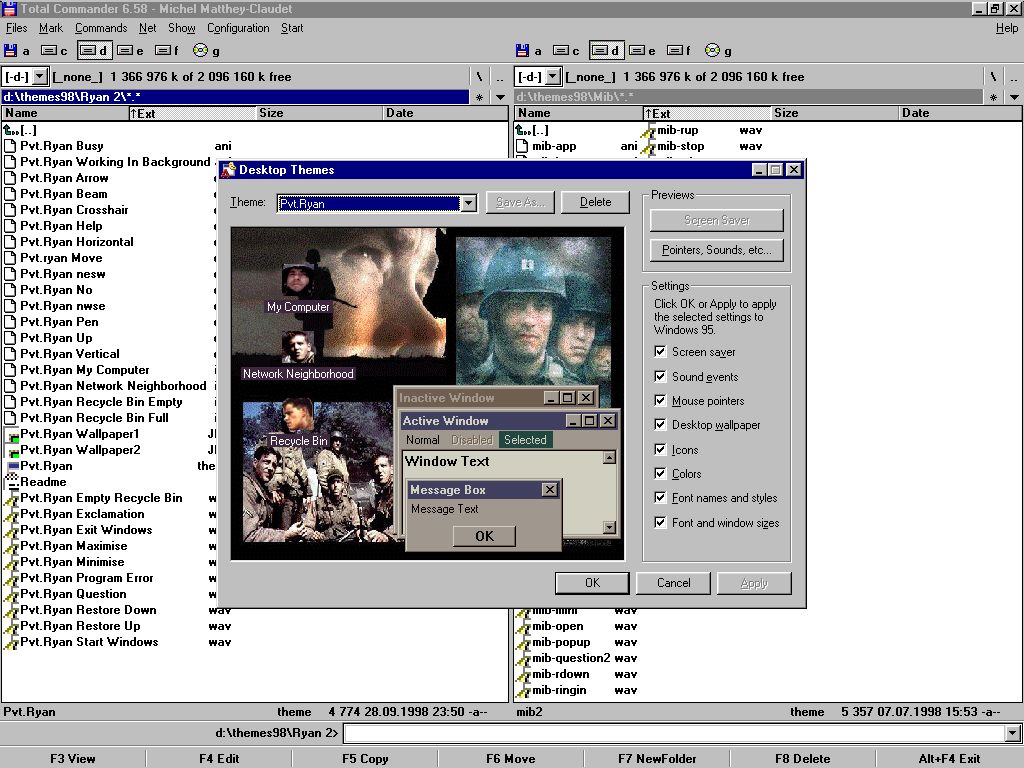1024x768 pixels.
Task: Select CD drive g in left panel
Action: 206,51
